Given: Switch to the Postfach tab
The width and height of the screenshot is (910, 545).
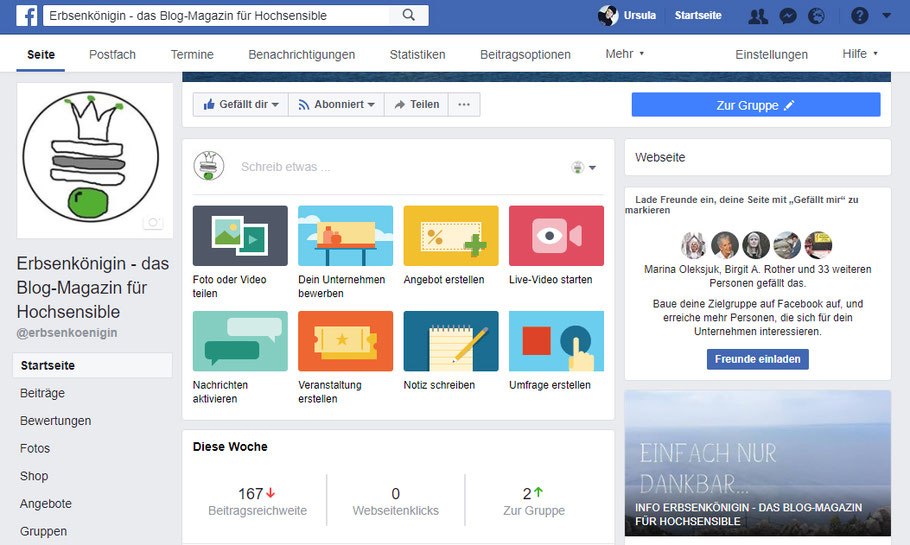Looking at the screenshot, I should pyautogui.click(x=112, y=55).
